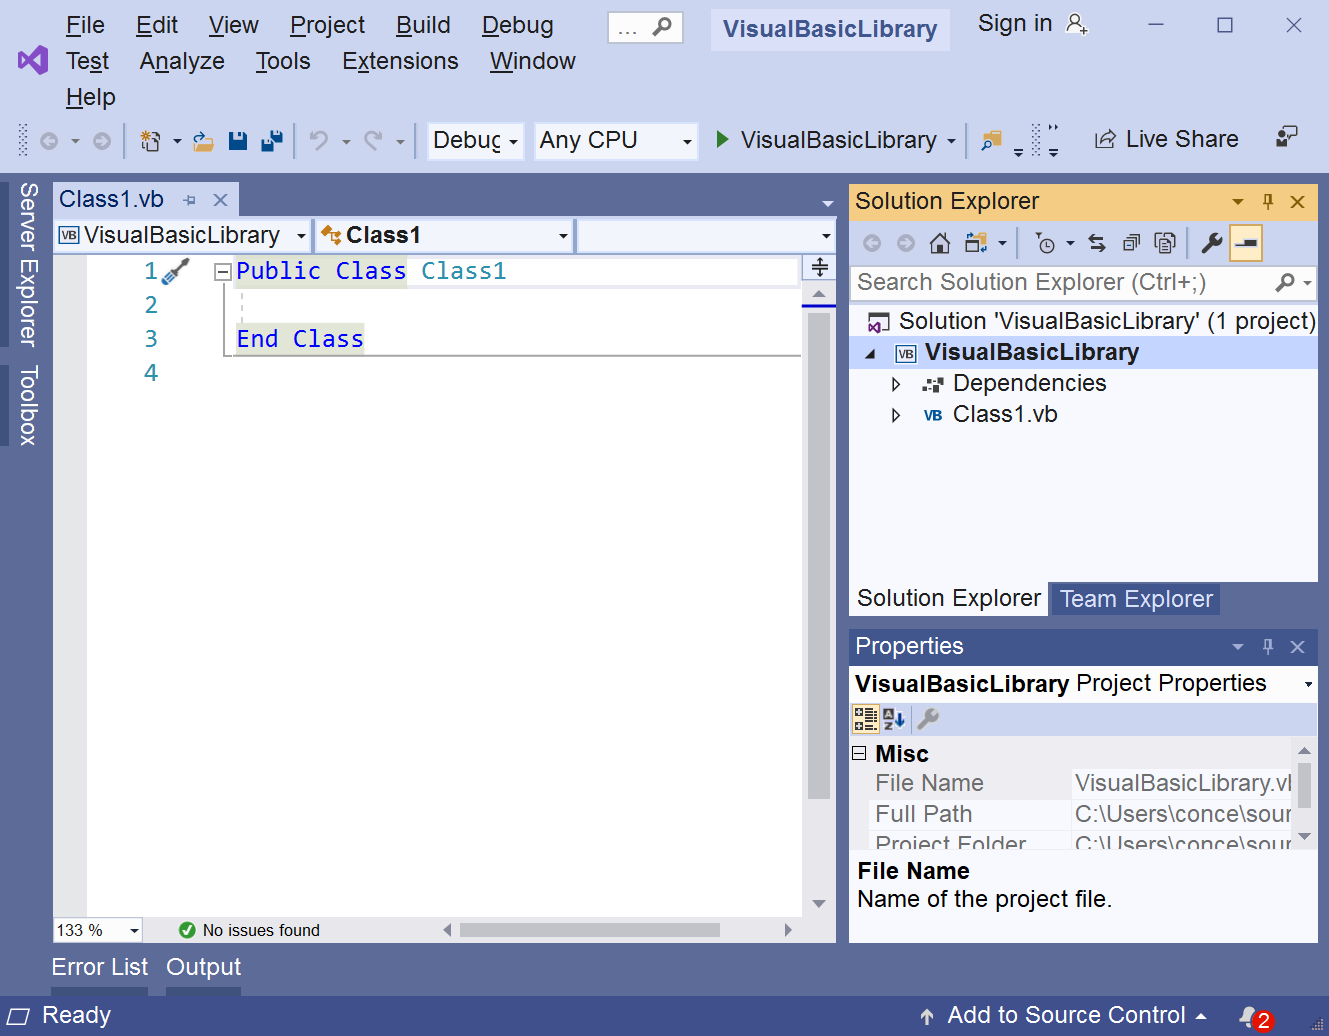Open the Live Share session
This screenshot has height=1036, width=1329.
(1166, 139)
